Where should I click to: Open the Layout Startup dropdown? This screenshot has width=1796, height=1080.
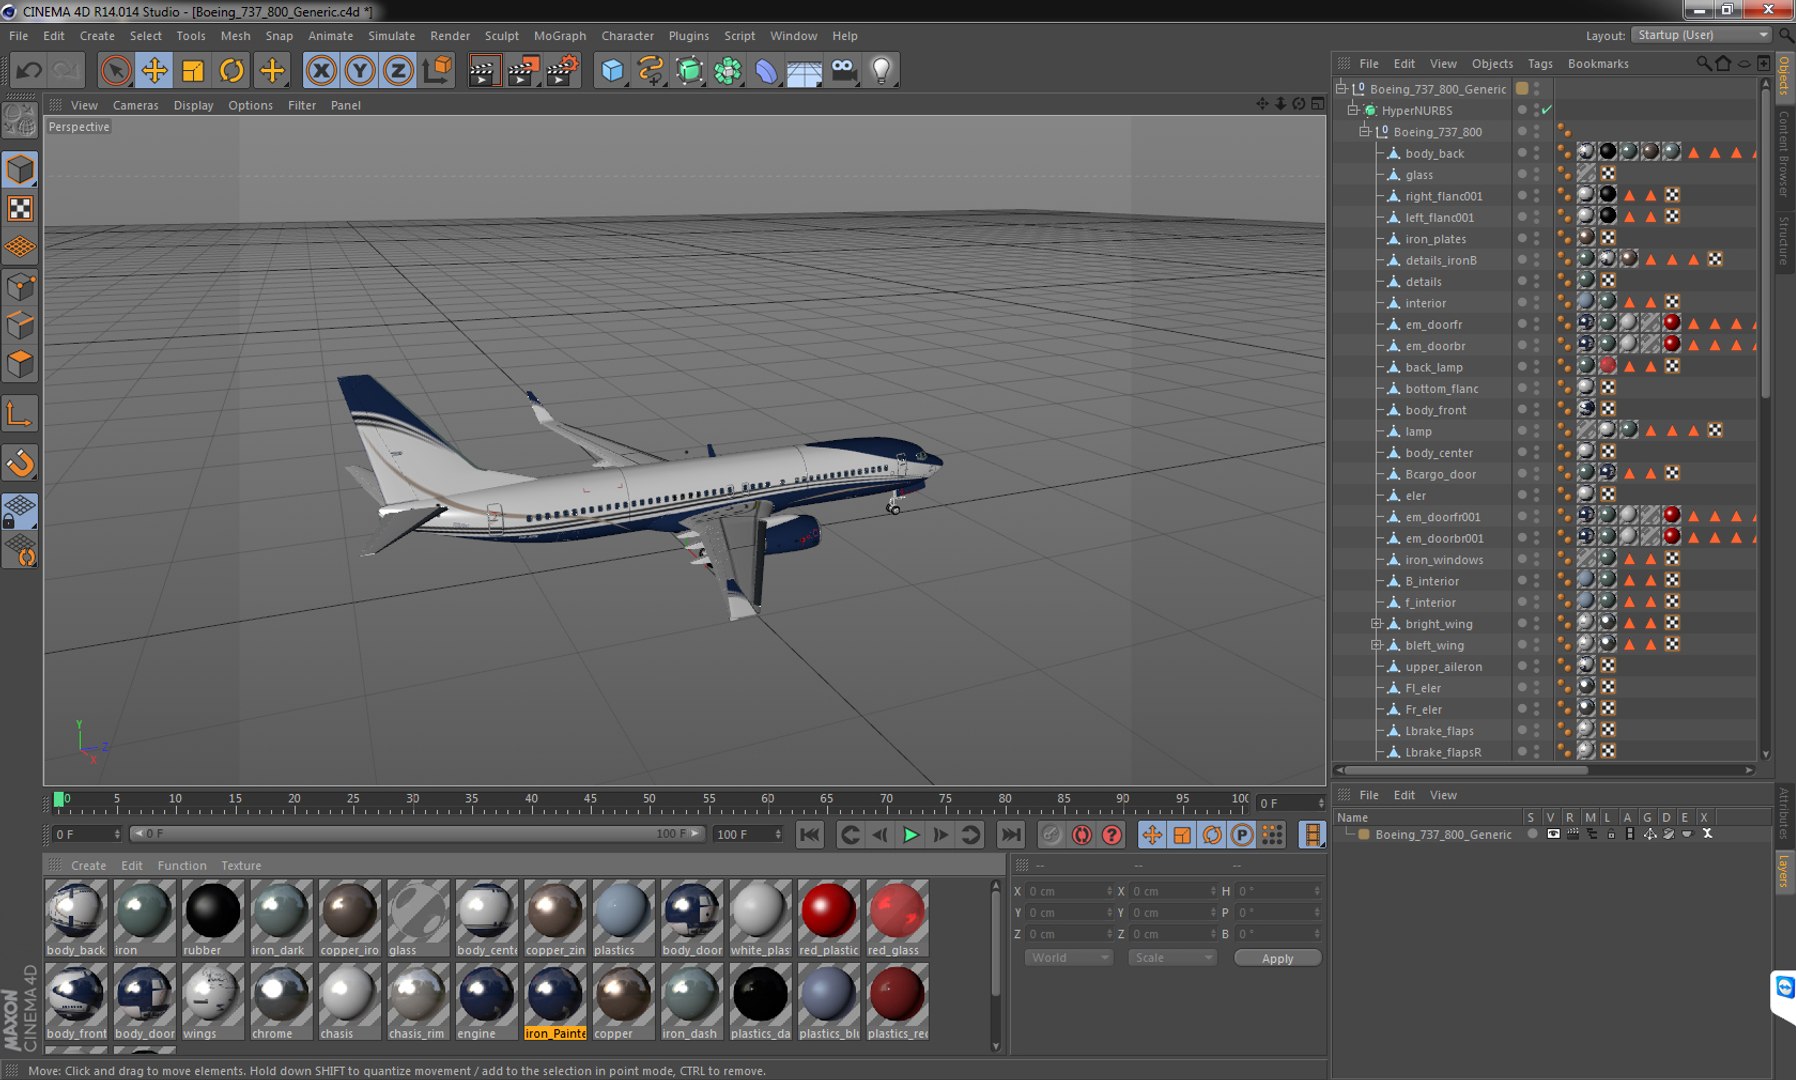1701,35
